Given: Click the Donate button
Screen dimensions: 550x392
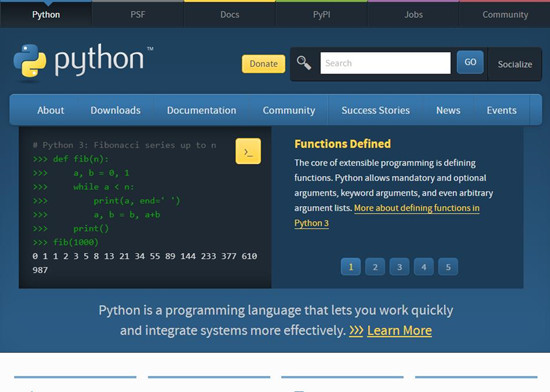Looking at the screenshot, I should [263, 64].
